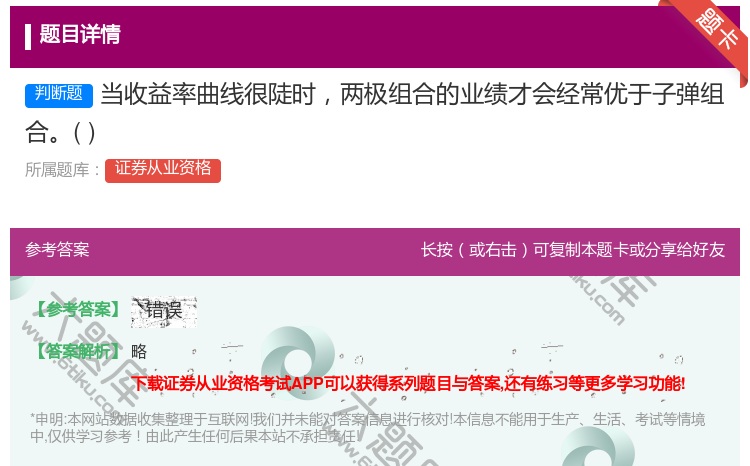Image resolution: width=750 pixels, height=466 pixels.
Task: Click the partial swirl logo at left edge
Action: [21, 287]
